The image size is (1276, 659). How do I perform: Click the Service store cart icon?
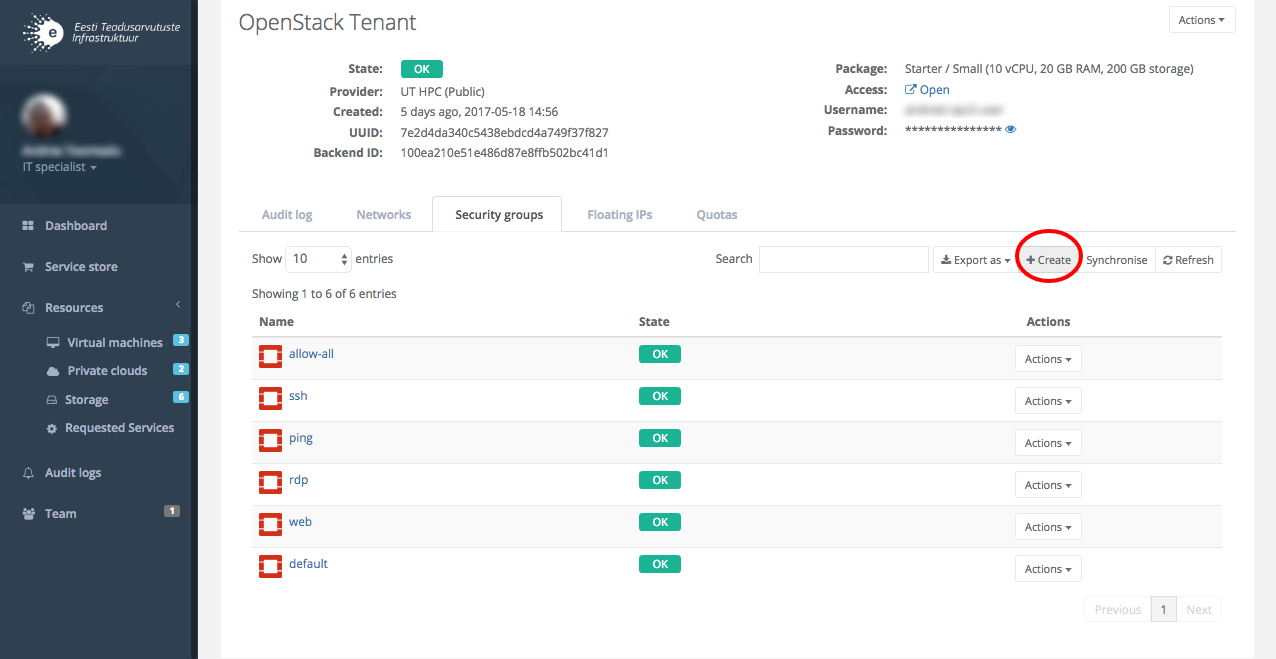[x=28, y=267]
